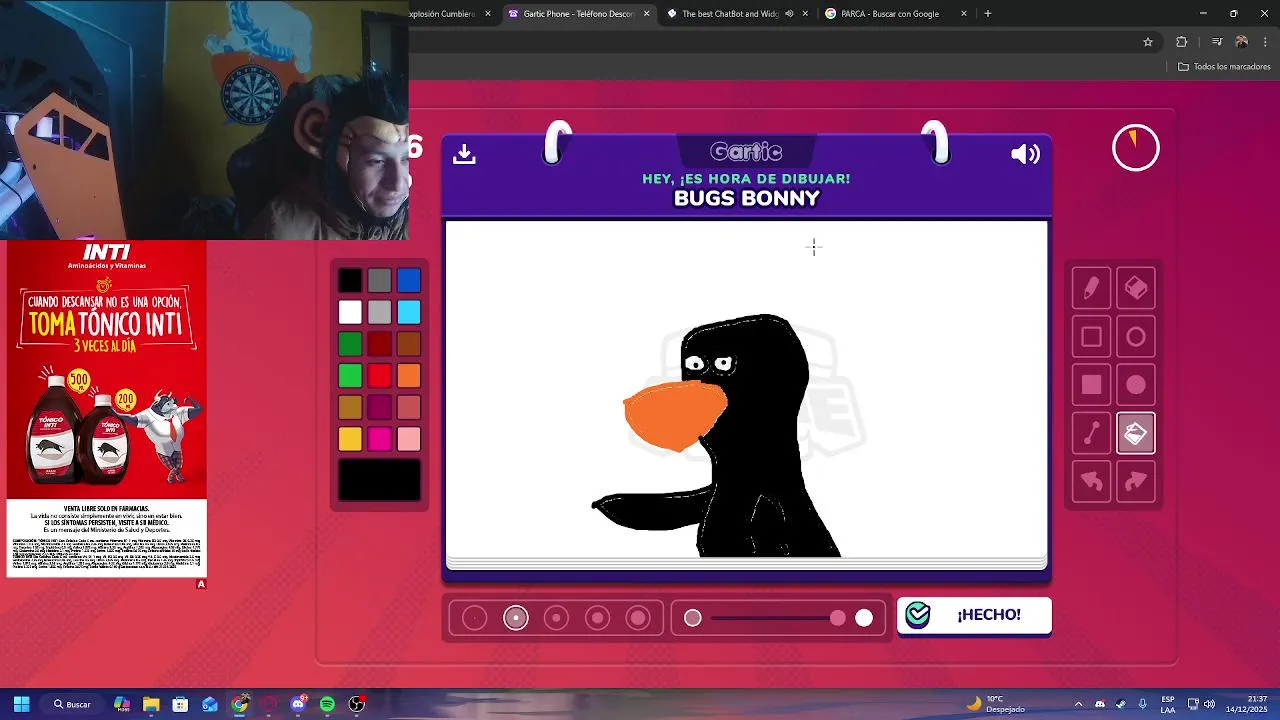Viewport: 1280px width, 720px height.
Task: Pick the dark red color swatch
Action: click(379, 344)
